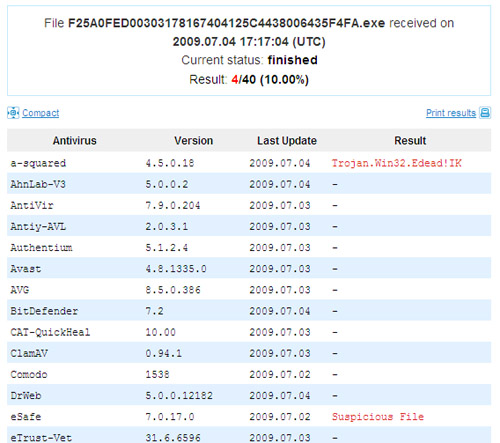
Task: Click version 5.0.0.12182 of DrWeb
Action: [x=179, y=396]
